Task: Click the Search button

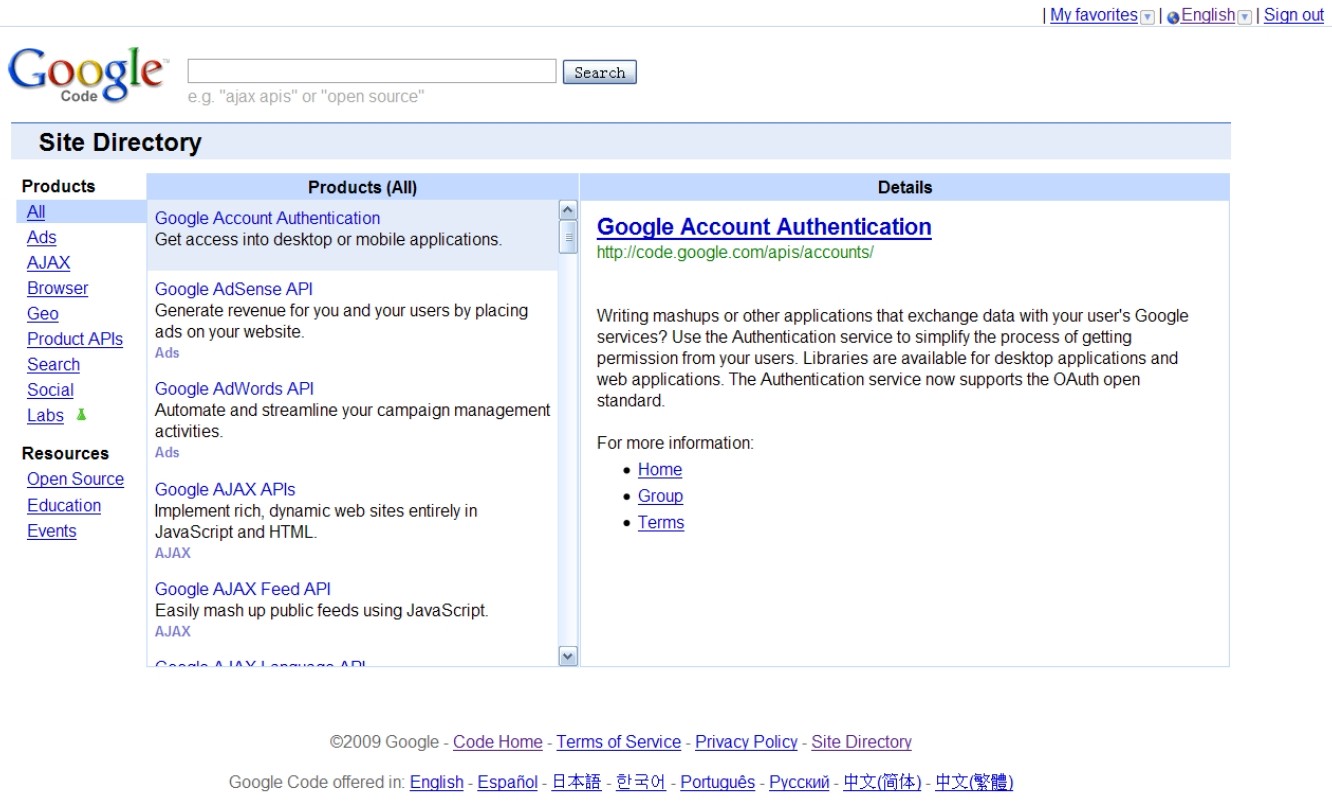Action: coord(600,72)
